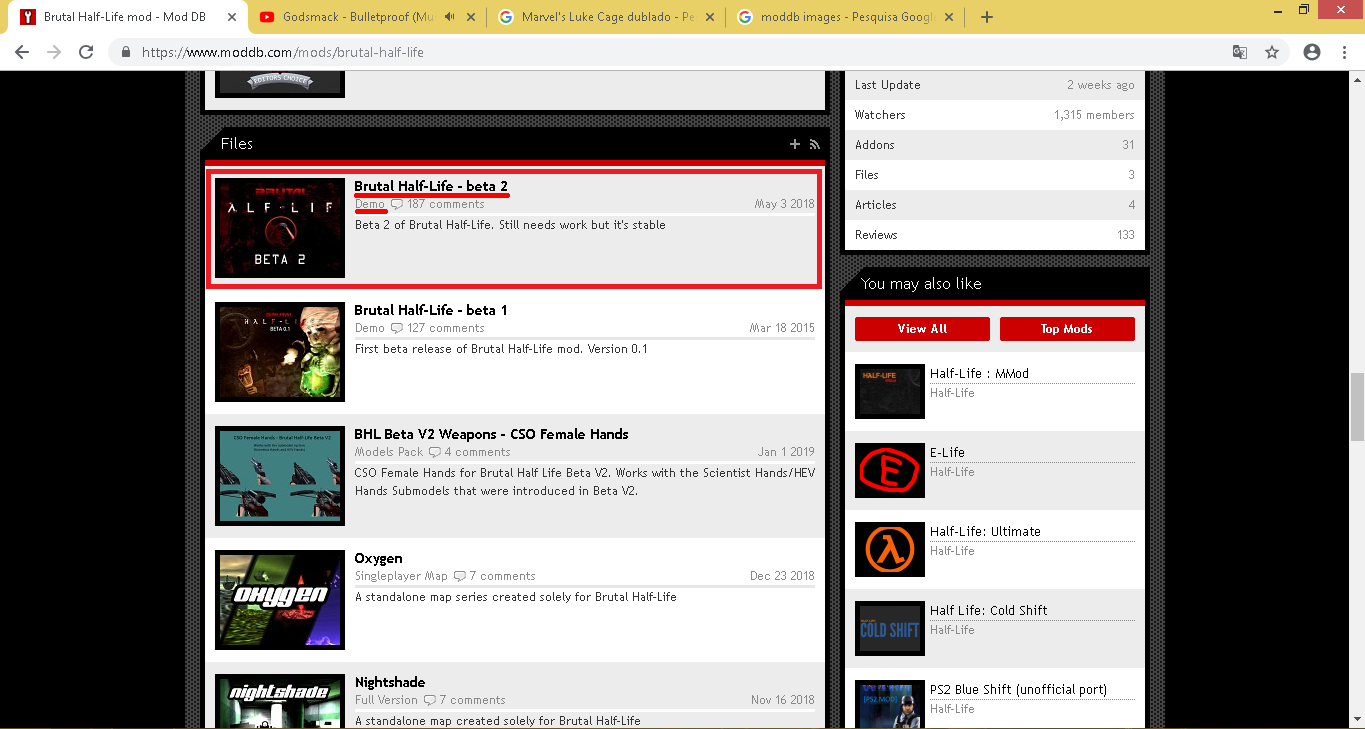Screen dimensions: 1365x729
Task: Click comment bubble icon for beta 1
Action: (397, 328)
